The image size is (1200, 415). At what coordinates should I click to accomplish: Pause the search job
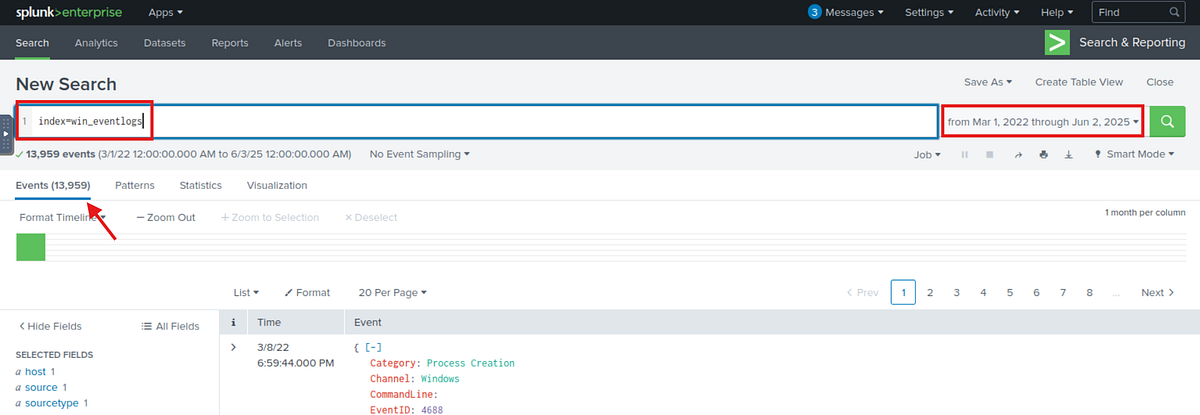point(965,155)
